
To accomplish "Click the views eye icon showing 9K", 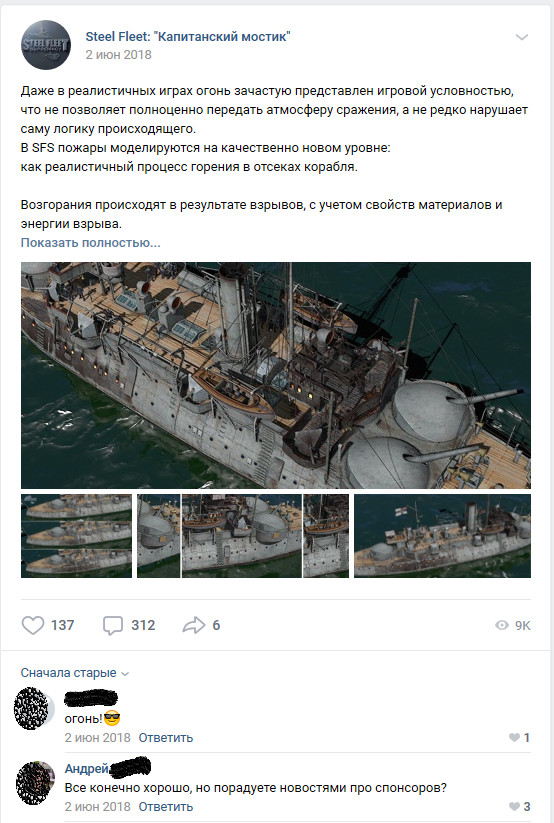I will pyautogui.click(x=502, y=625).
